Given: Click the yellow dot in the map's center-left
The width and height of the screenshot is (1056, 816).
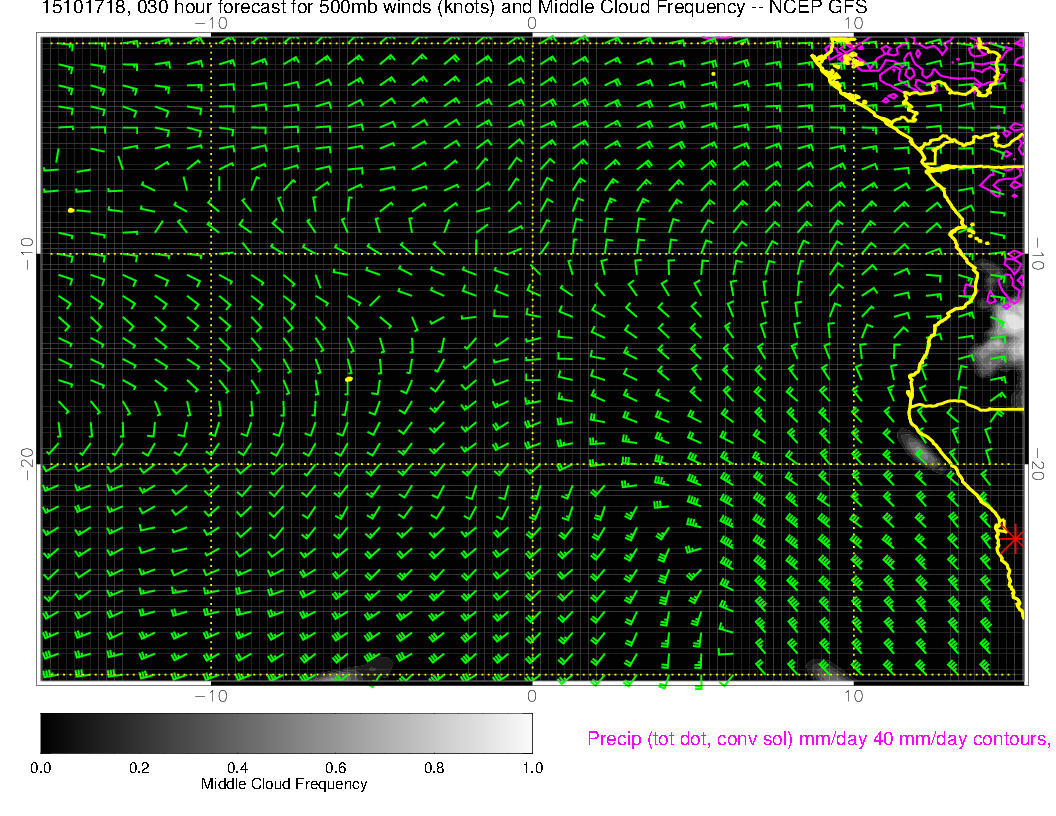Looking at the screenshot, I should 348,380.
